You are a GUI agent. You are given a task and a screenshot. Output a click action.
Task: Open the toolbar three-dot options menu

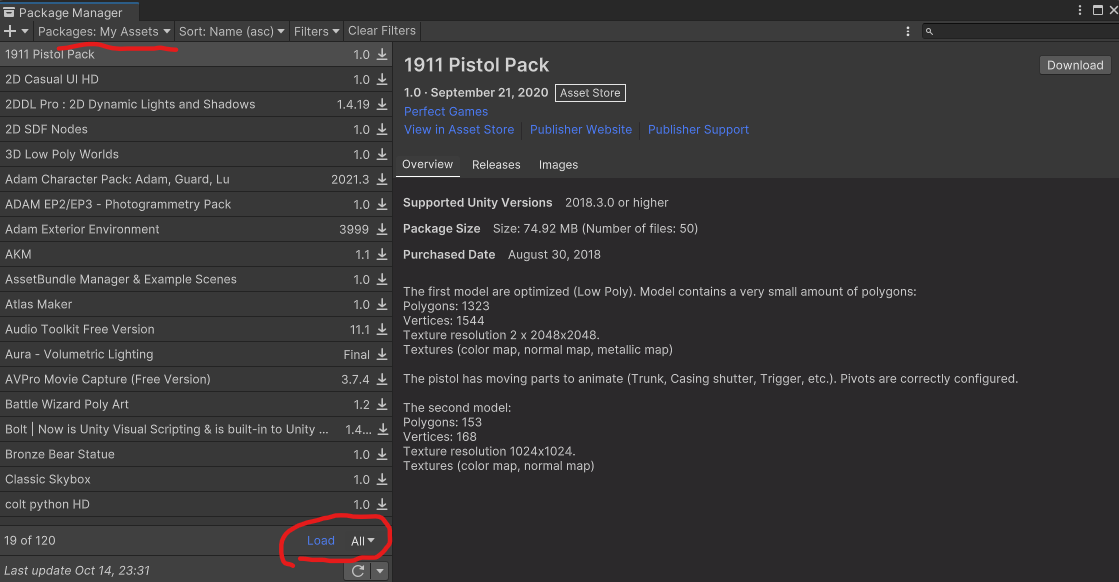(x=908, y=31)
